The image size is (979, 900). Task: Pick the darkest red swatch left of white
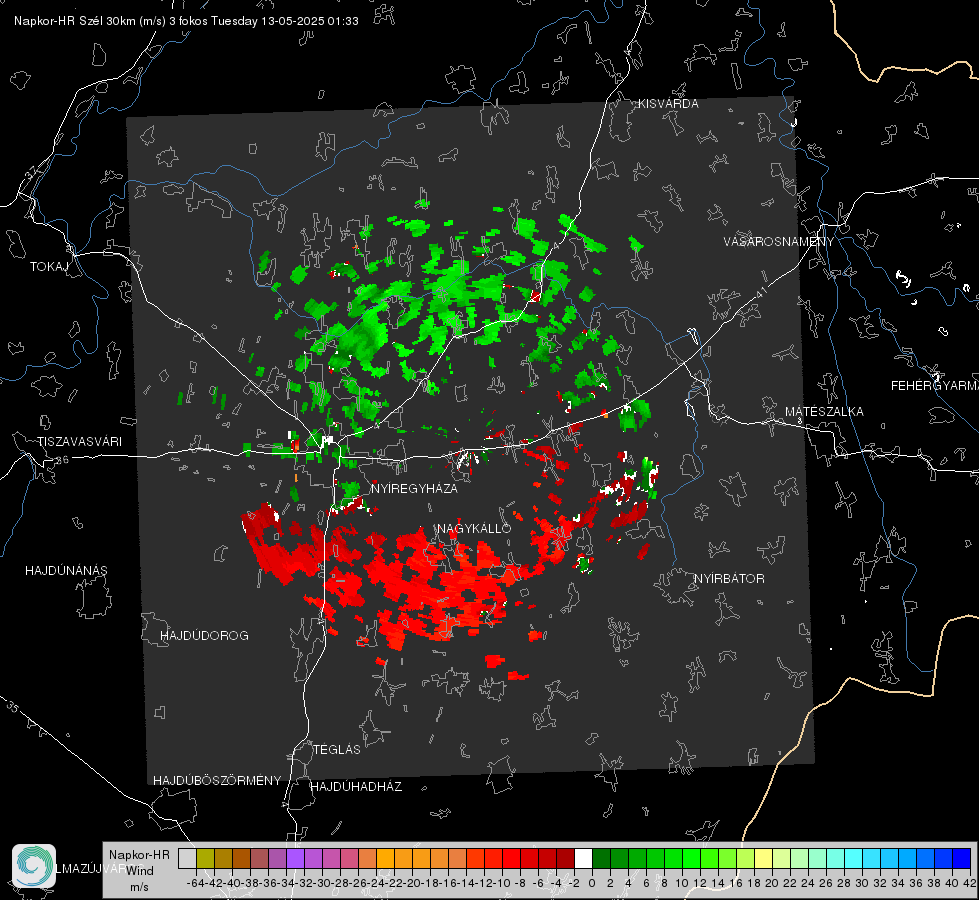coord(565,858)
